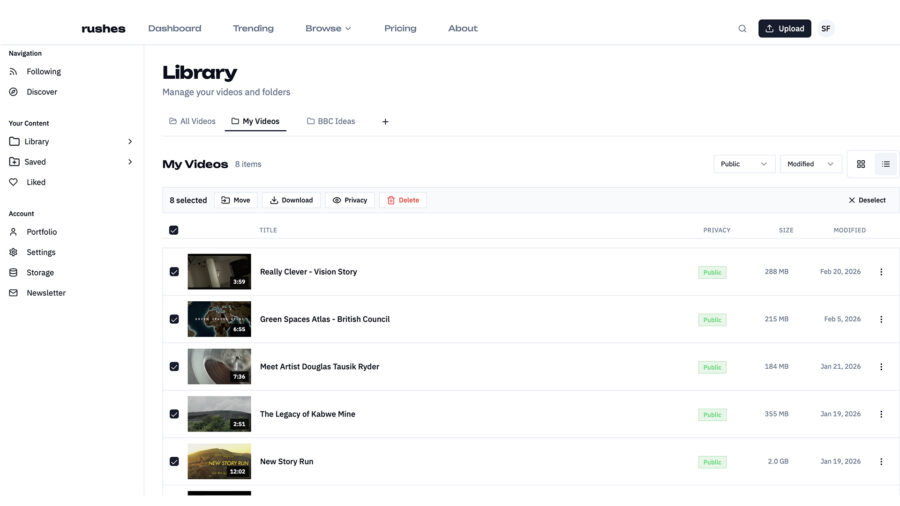This screenshot has height=506, width=900.
Task: Switch to All Videos tab
Action: (192, 121)
